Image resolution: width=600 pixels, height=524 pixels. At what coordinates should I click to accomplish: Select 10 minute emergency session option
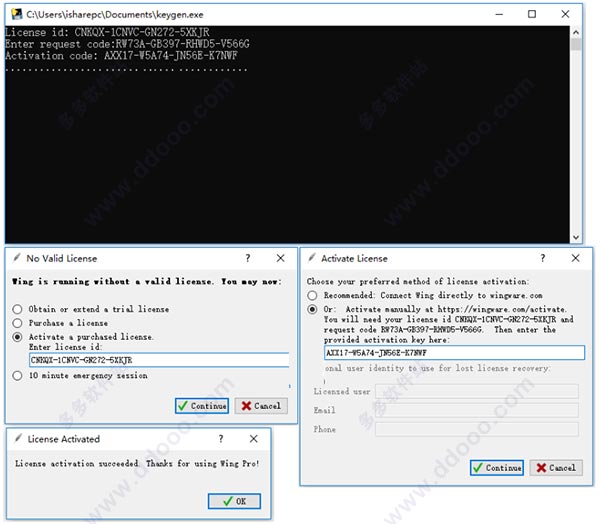17,375
